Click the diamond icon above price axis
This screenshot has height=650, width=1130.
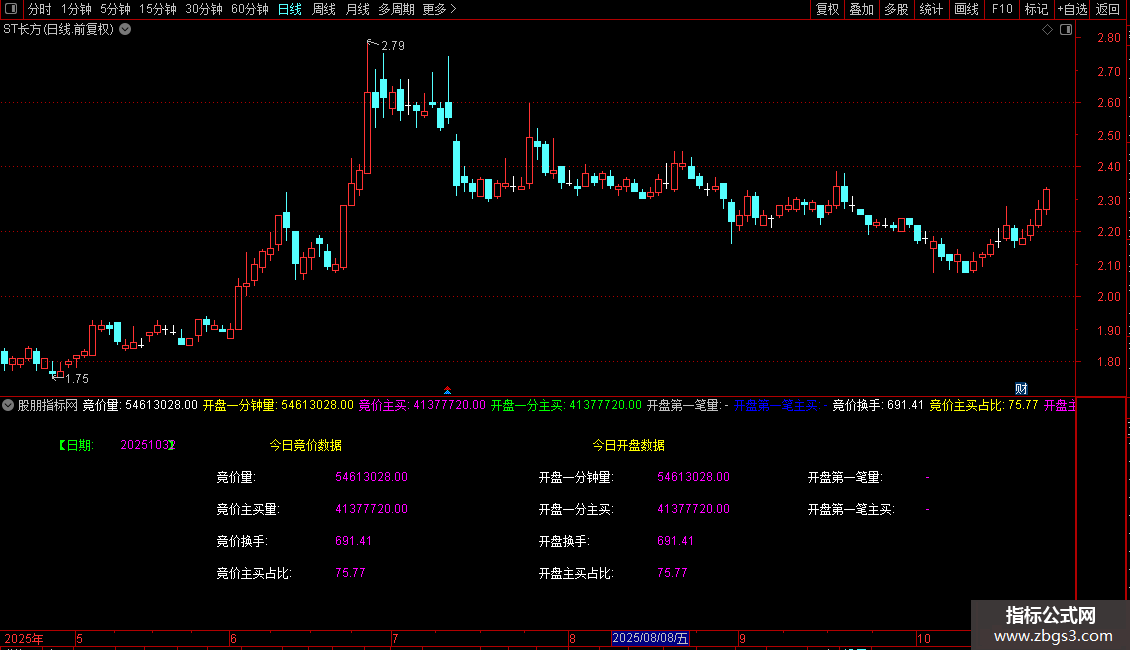[x=1047, y=30]
